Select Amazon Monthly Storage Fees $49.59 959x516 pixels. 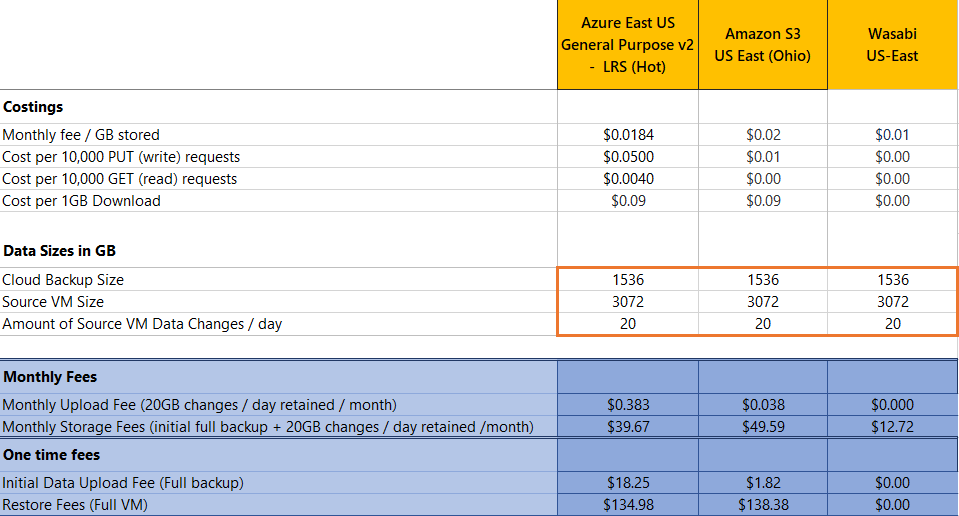tap(763, 427)
